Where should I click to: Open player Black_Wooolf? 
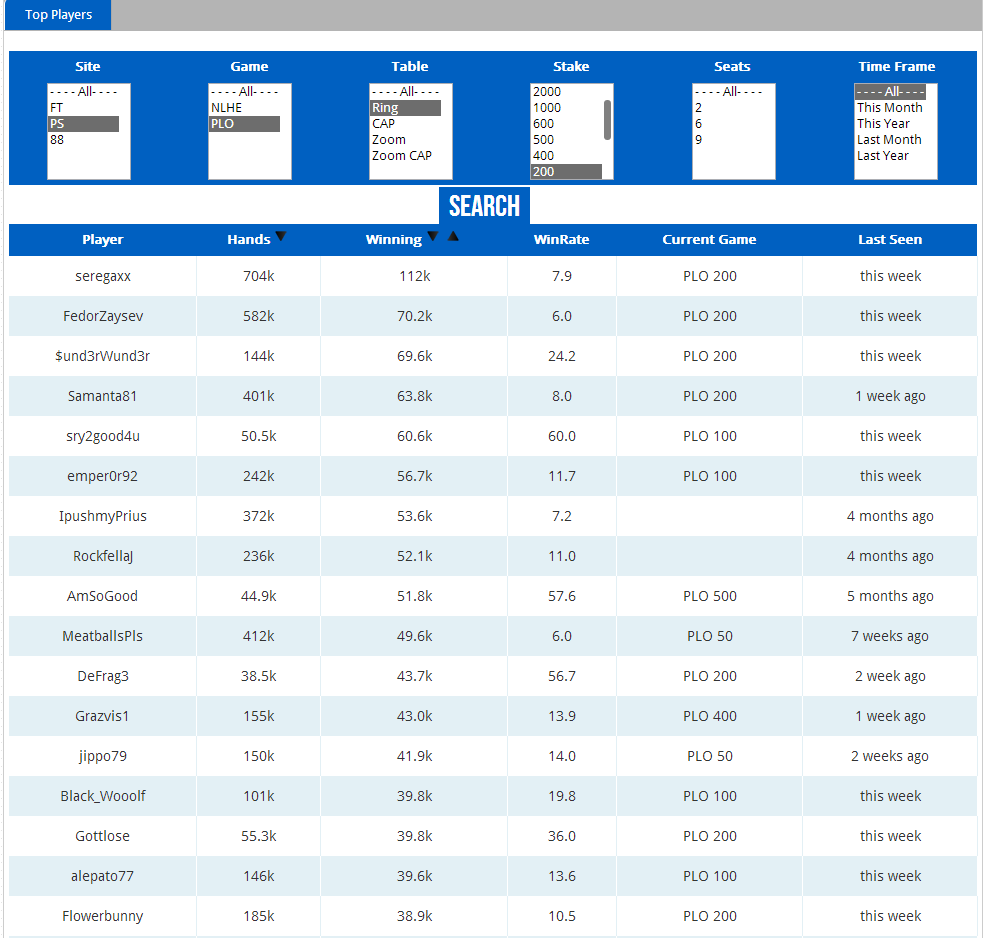[x=103, y=796]
